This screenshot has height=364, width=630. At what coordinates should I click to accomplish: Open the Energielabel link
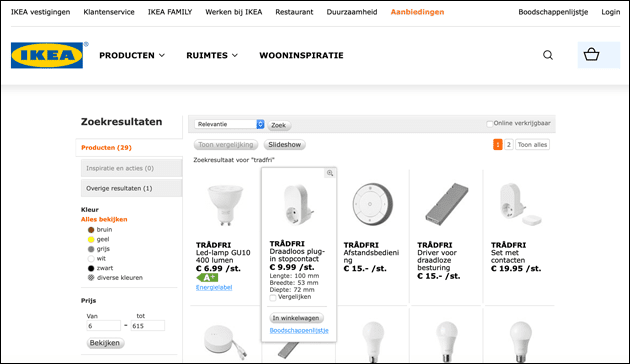214,288
